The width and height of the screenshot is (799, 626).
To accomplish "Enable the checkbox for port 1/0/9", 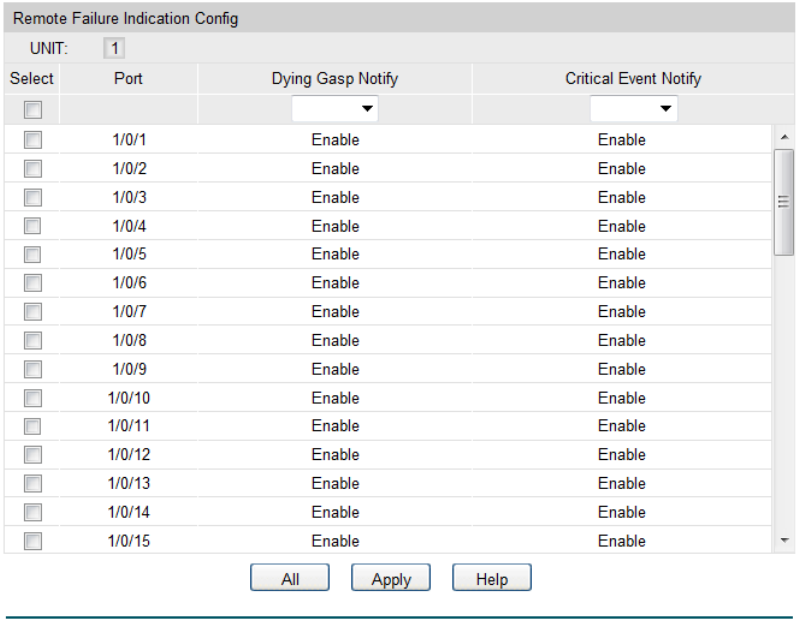I will click(33, 370).
